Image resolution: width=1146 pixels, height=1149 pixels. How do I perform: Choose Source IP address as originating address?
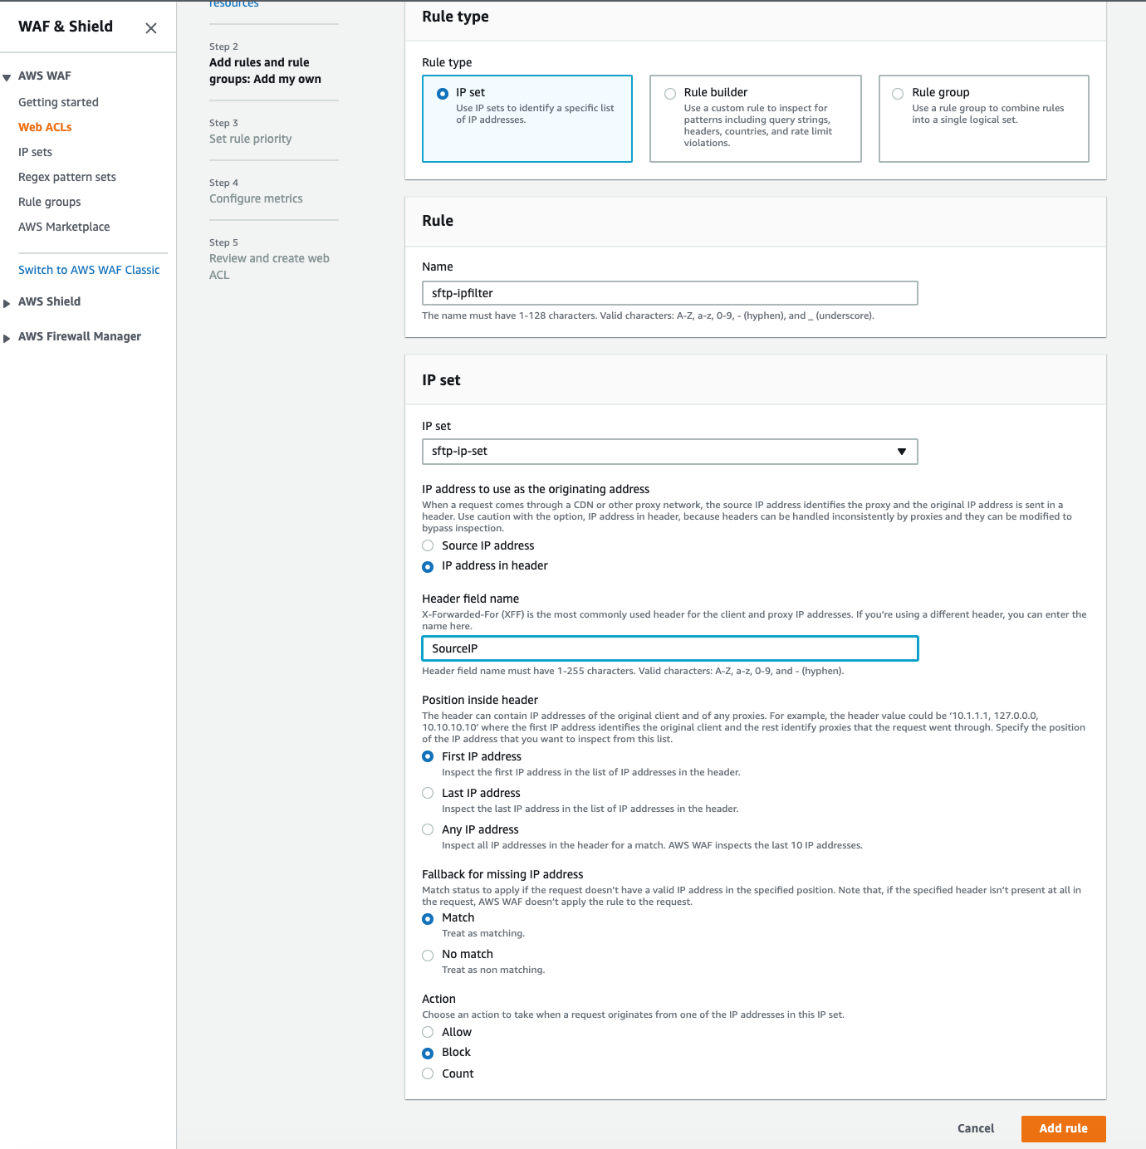coord(428,545)
